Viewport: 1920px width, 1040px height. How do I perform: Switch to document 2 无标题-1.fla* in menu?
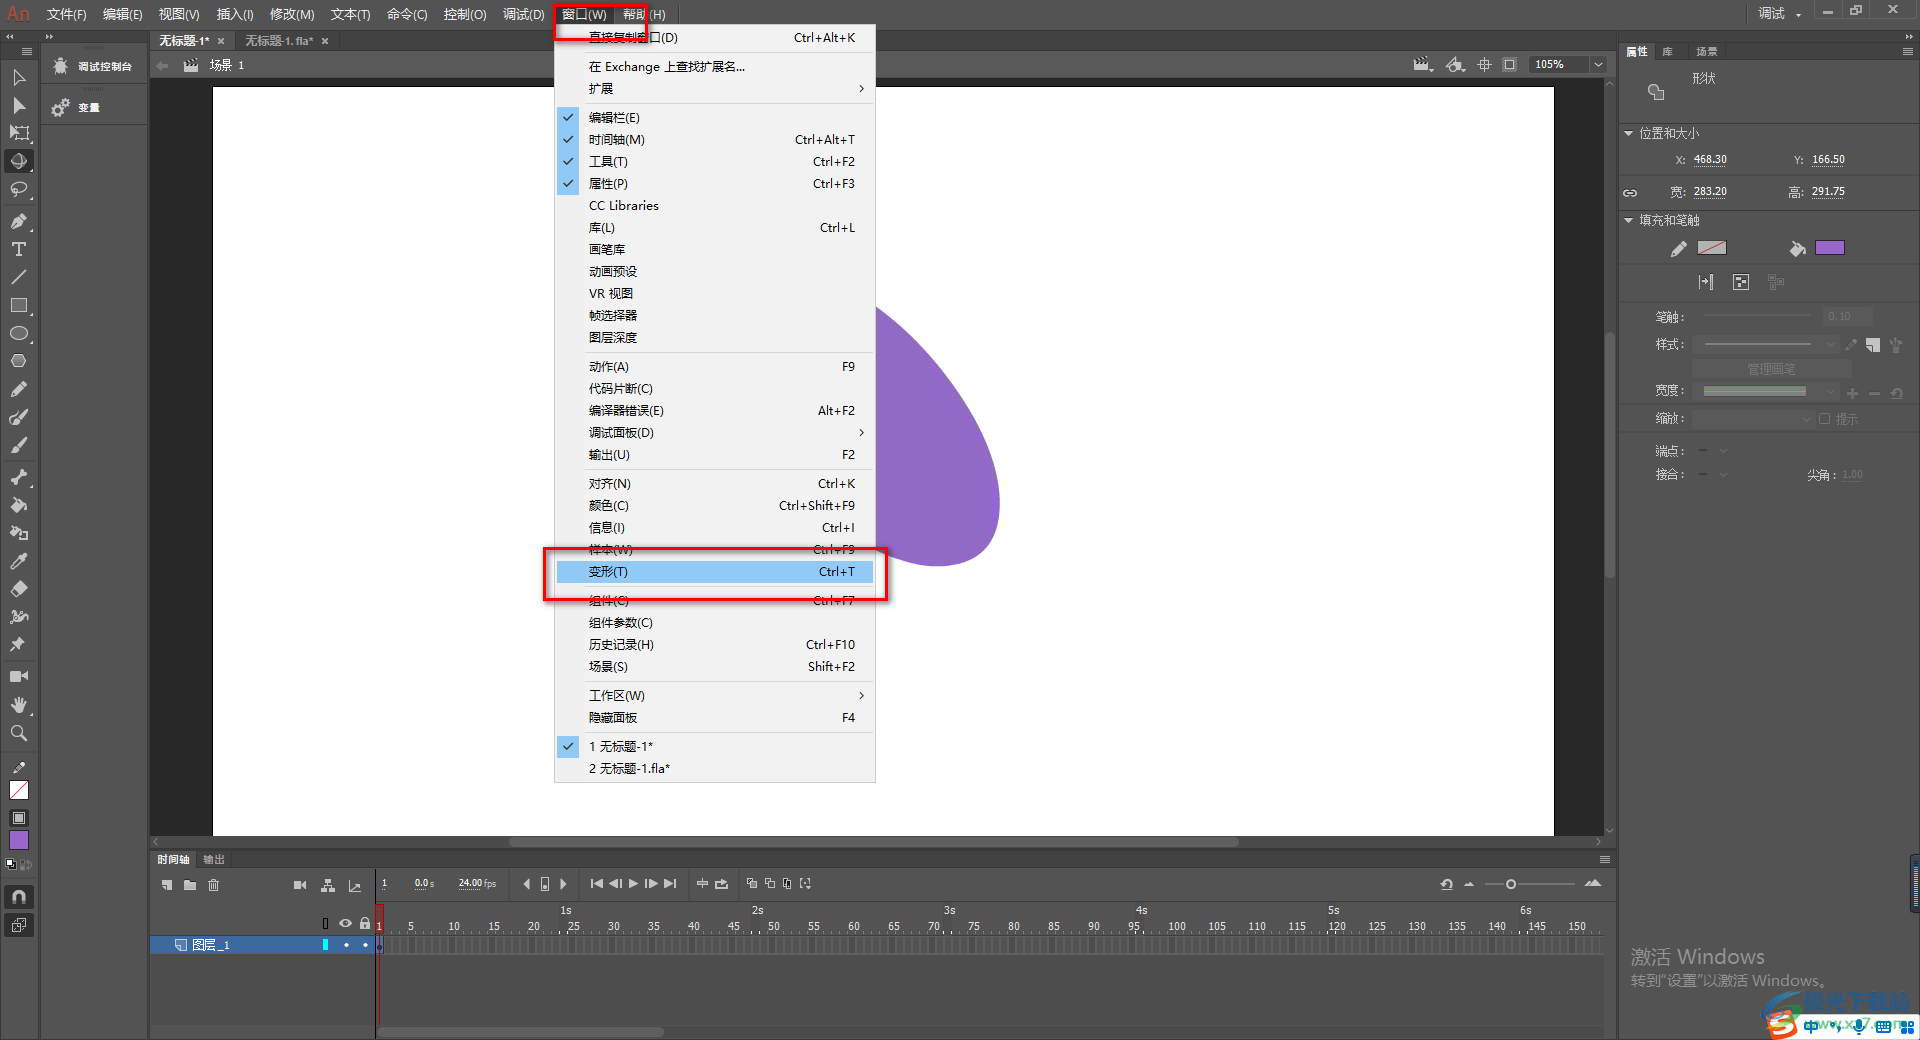[x=715, y=769]
